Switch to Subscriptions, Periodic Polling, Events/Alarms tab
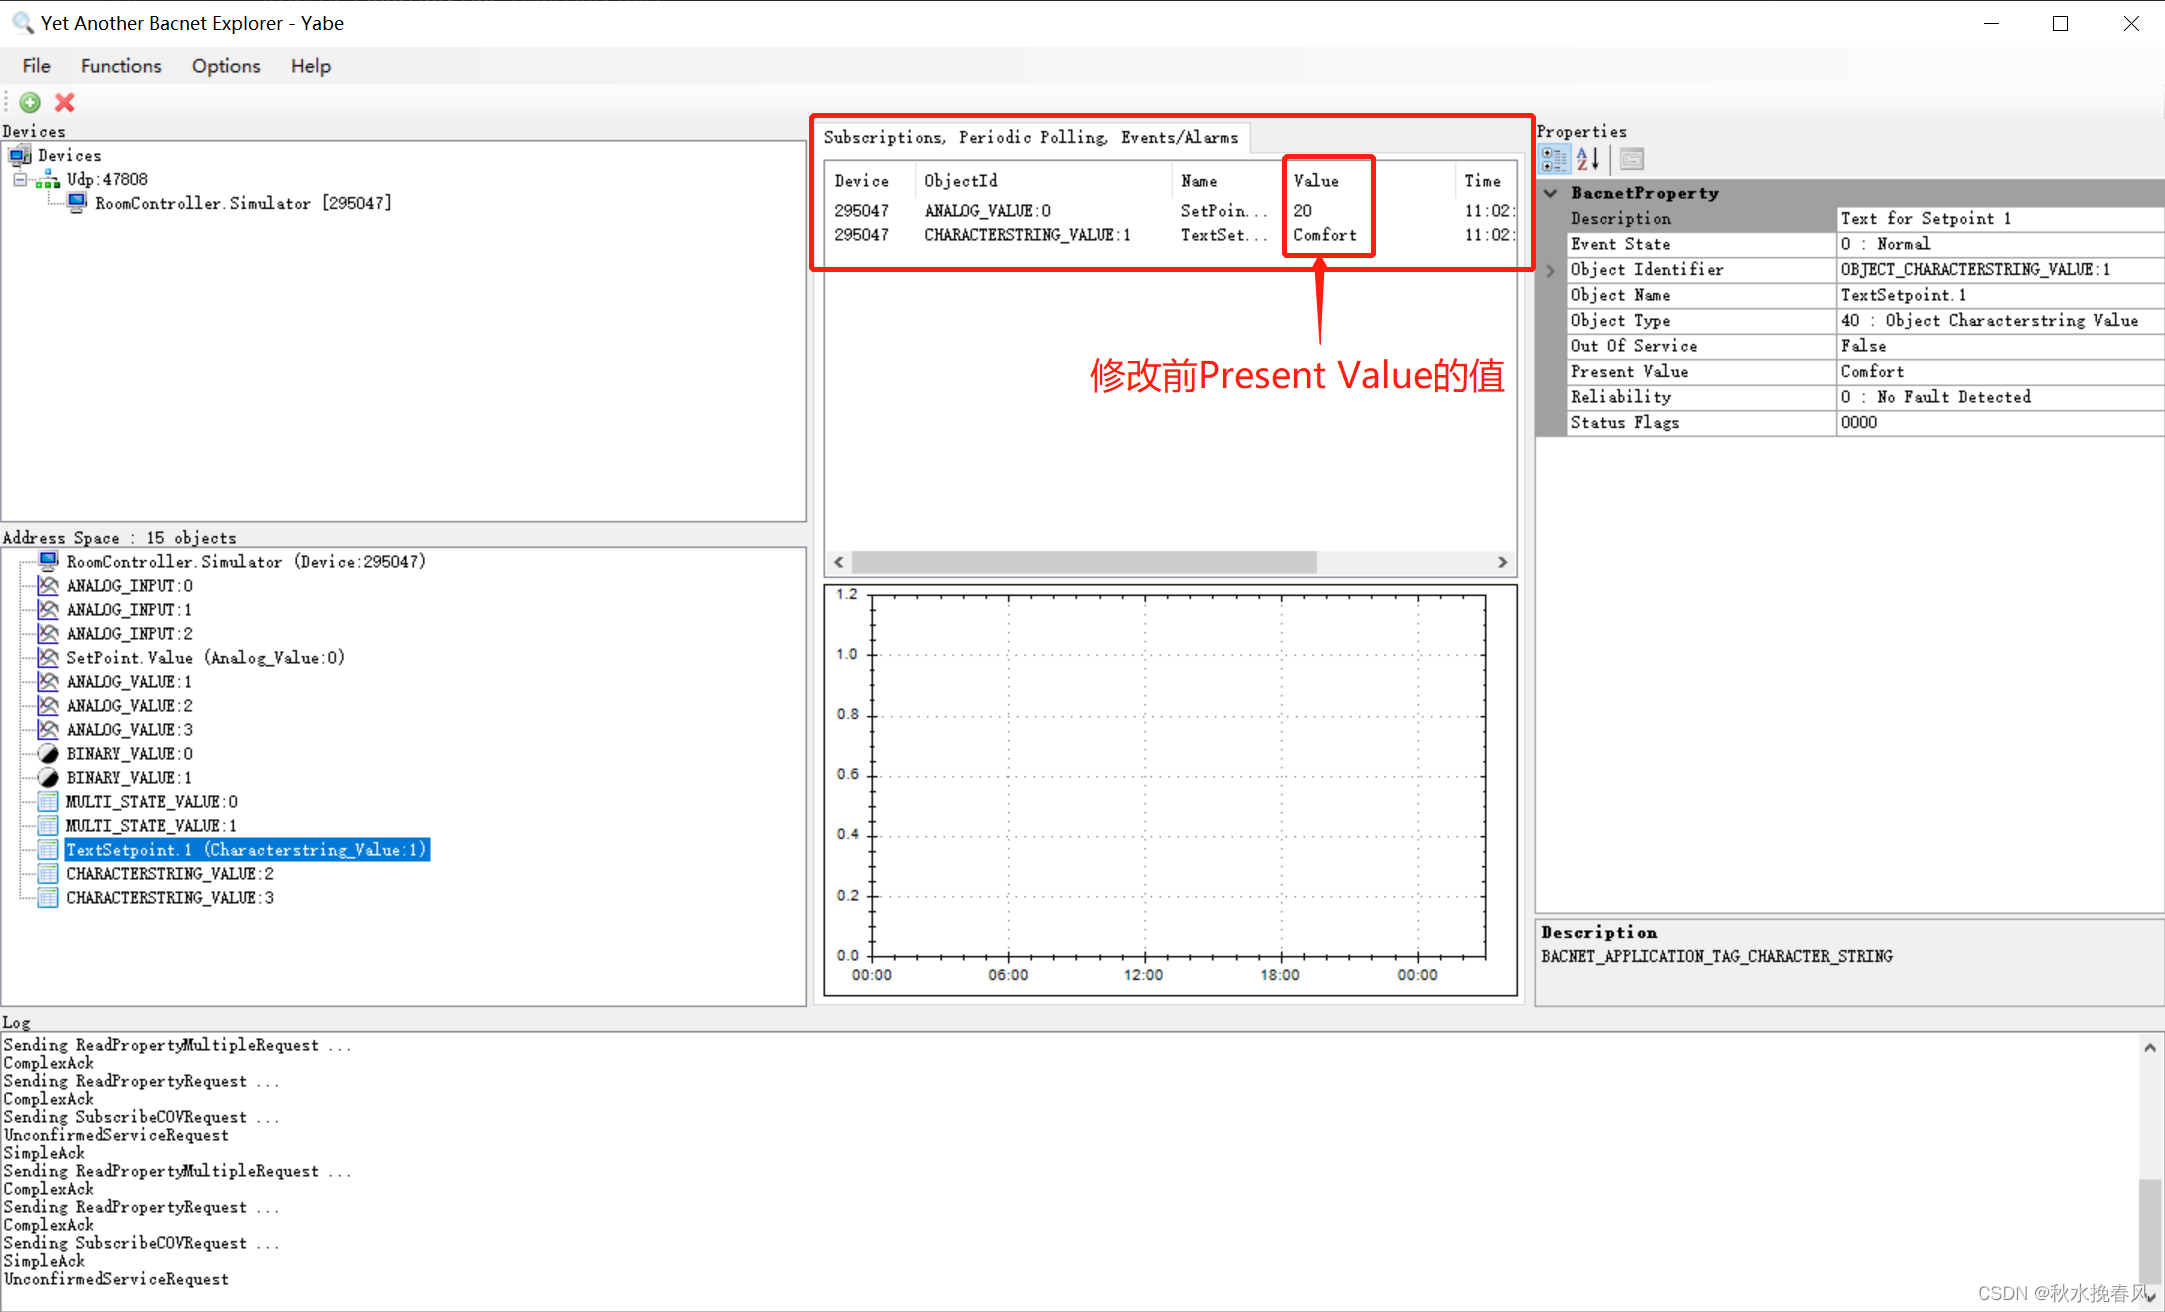Viewport: 2165px width, 1312px height. coord(1030,137)
